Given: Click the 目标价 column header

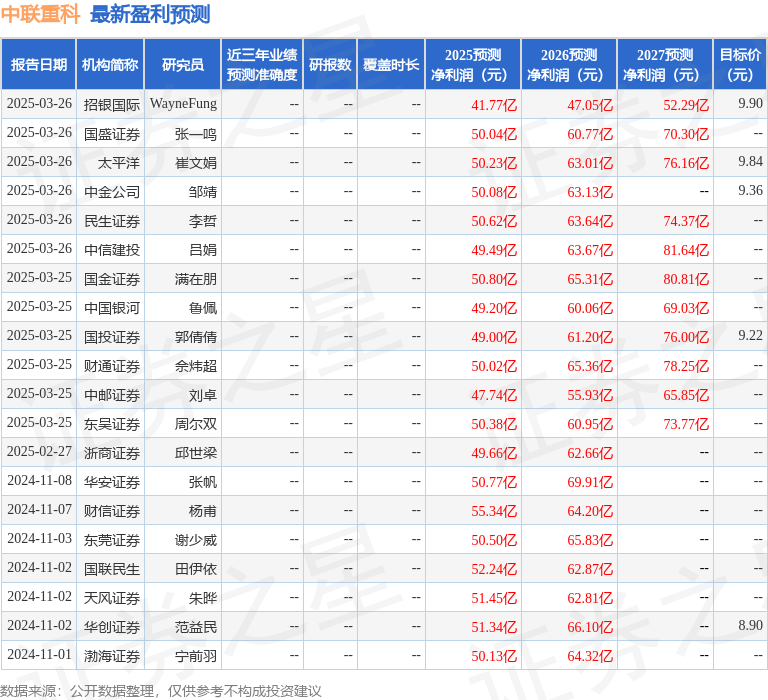Looking at the screenshot, I should [740, 65].
